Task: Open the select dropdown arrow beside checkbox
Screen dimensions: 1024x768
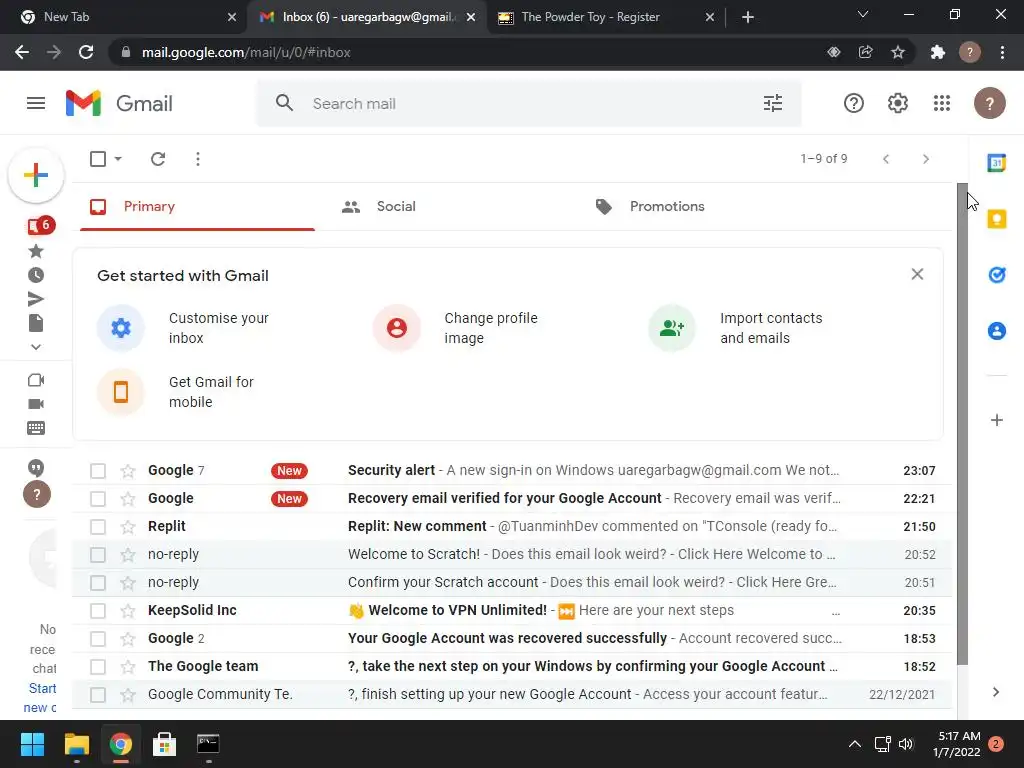Action: point(118,159)
